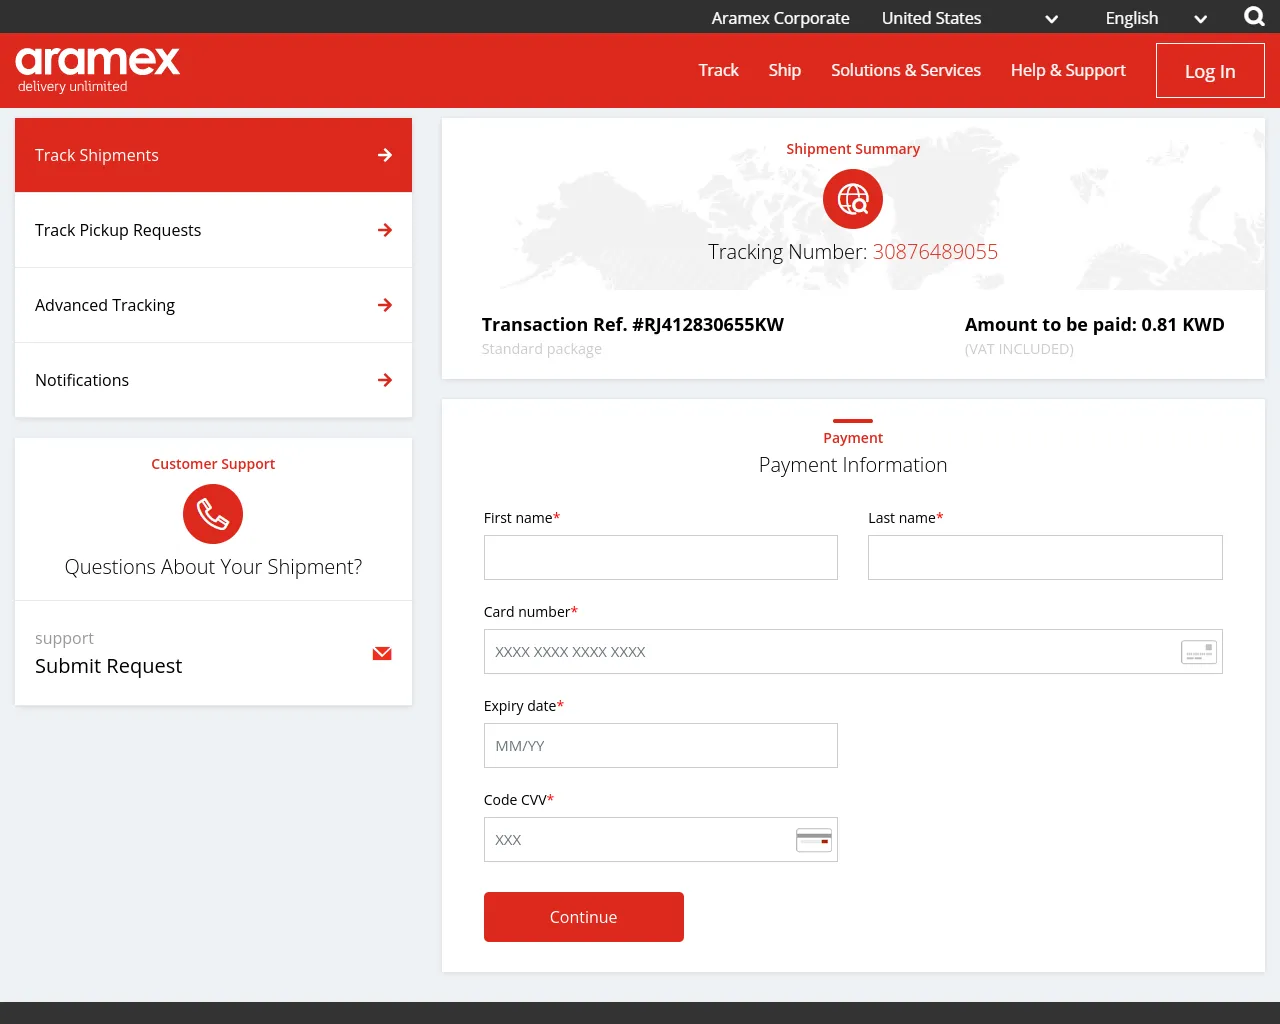1280x1024 pixels.
Task: Click the Payment Information heading
Action: pyautogui.click(x=853, y=465)
